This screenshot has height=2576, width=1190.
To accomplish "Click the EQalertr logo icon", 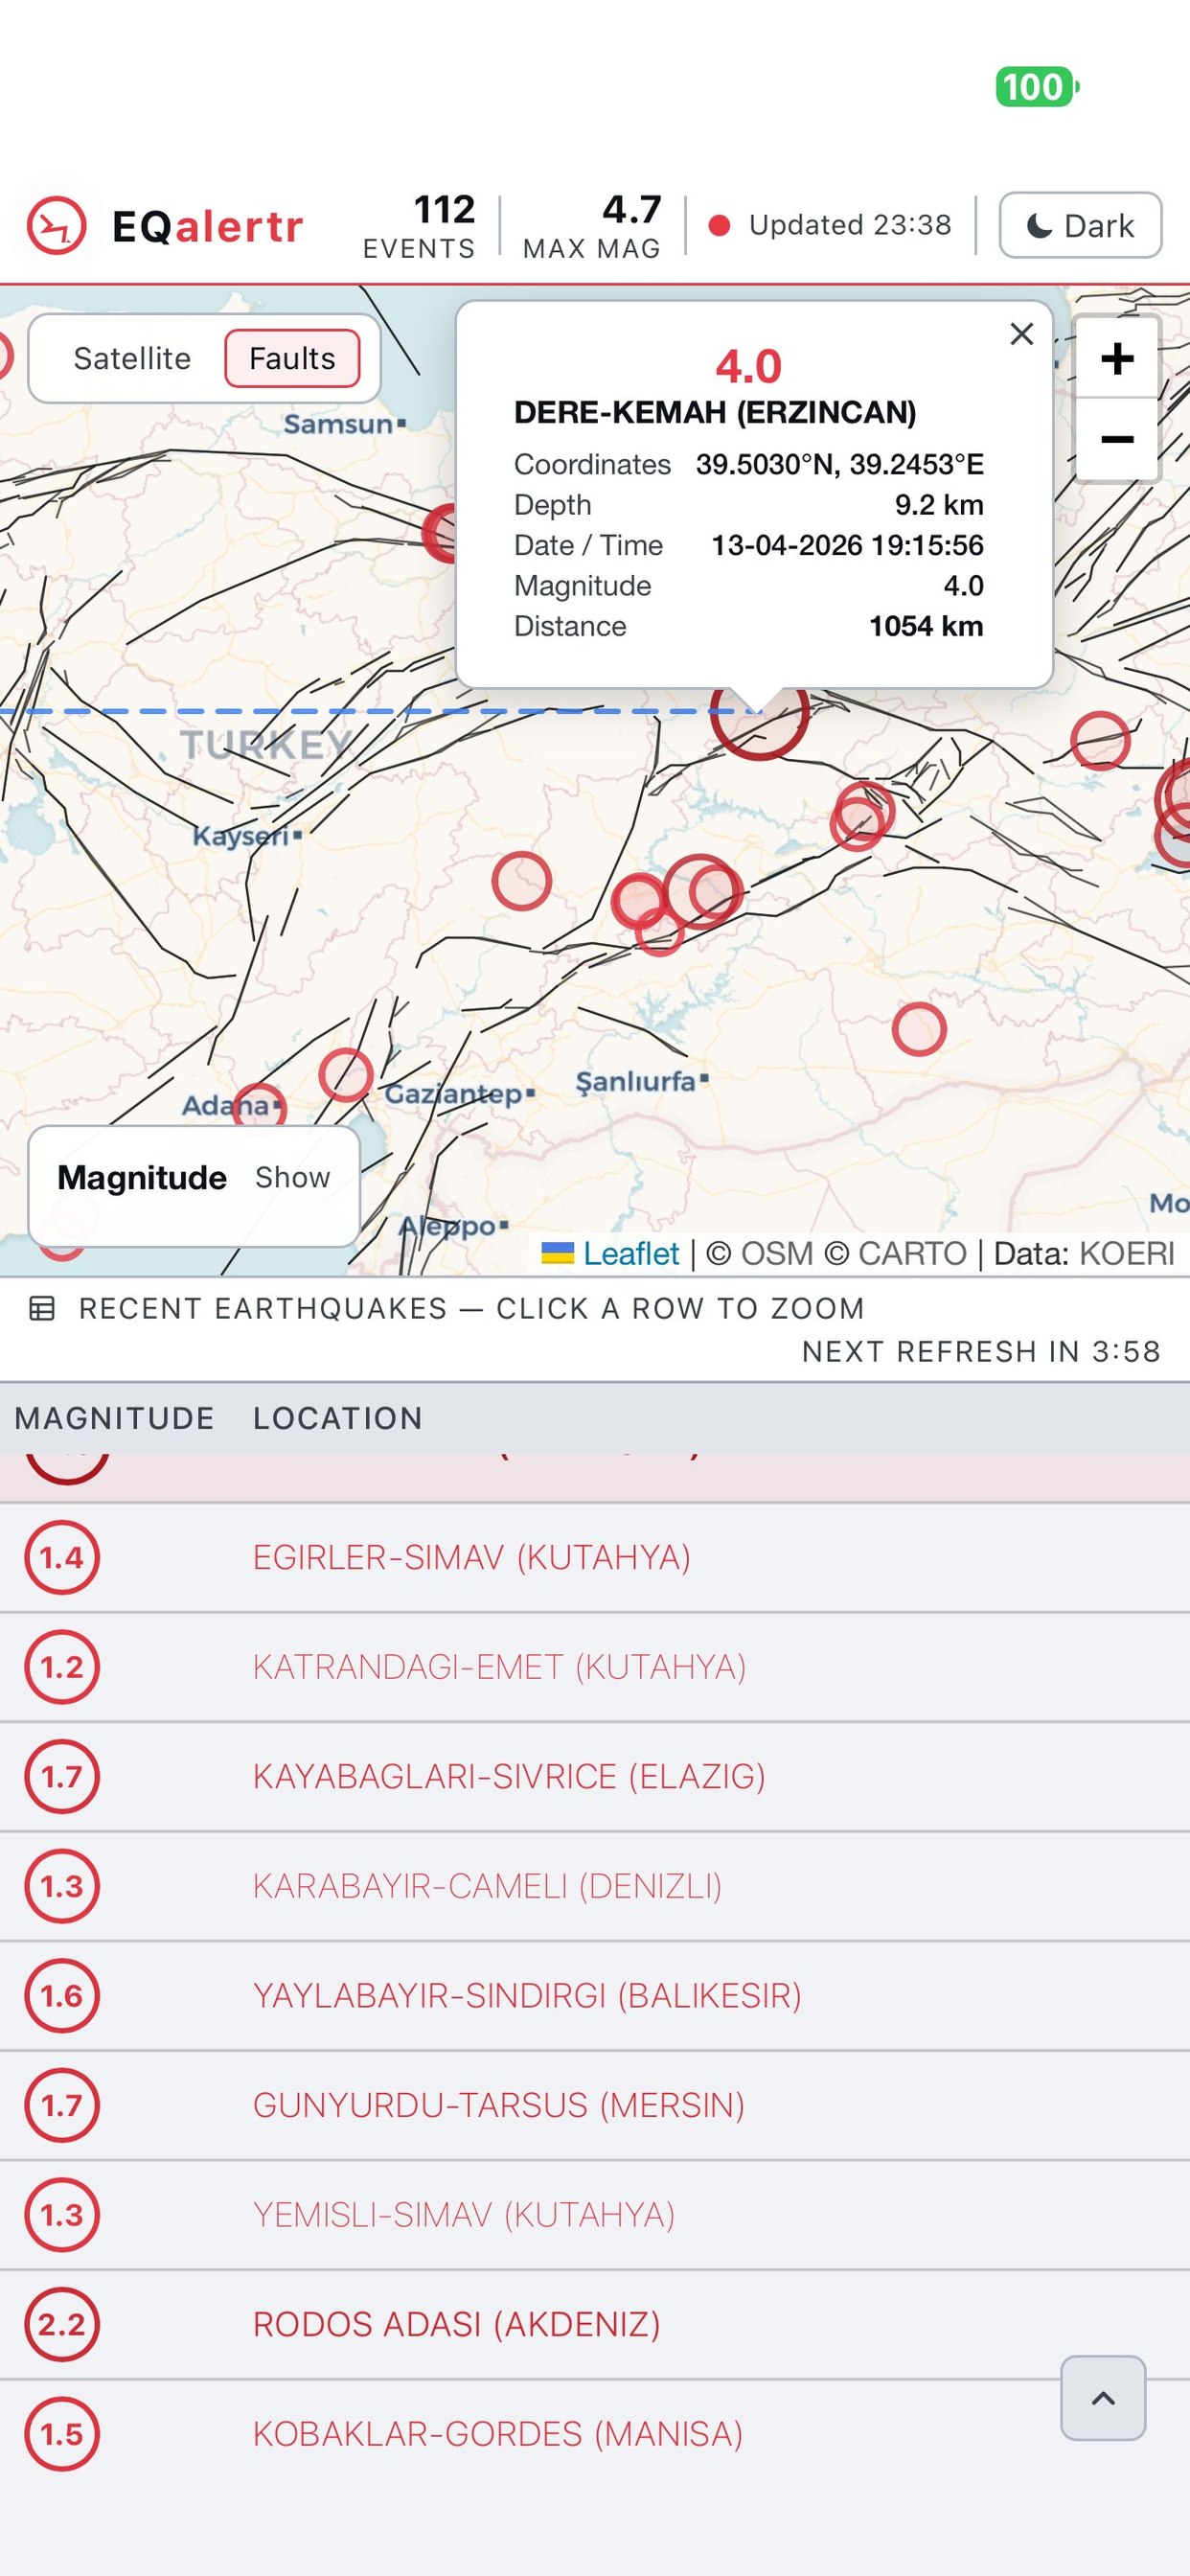I will pyautogui.click(x=56, y=225).
